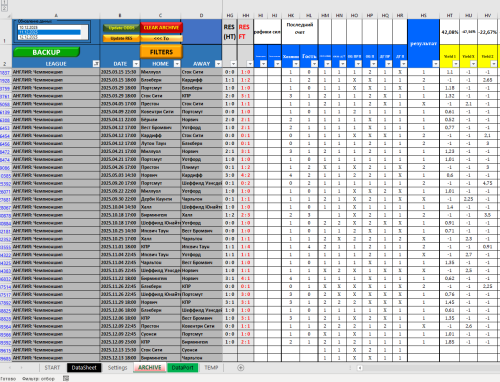Click the Yield 2 value '4.75'
The height and width of the screenshot is (382, 500).
coord(487,183)
